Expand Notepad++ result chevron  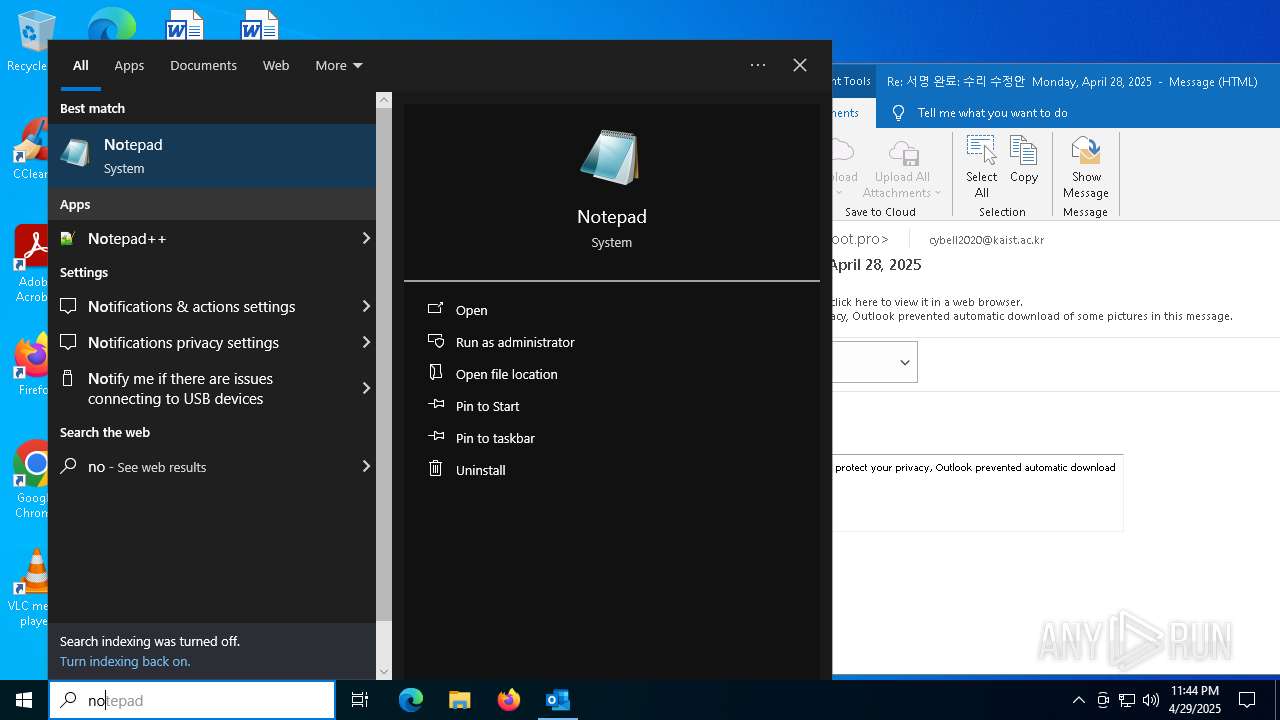pyautogui.click(x=365, y=238)
